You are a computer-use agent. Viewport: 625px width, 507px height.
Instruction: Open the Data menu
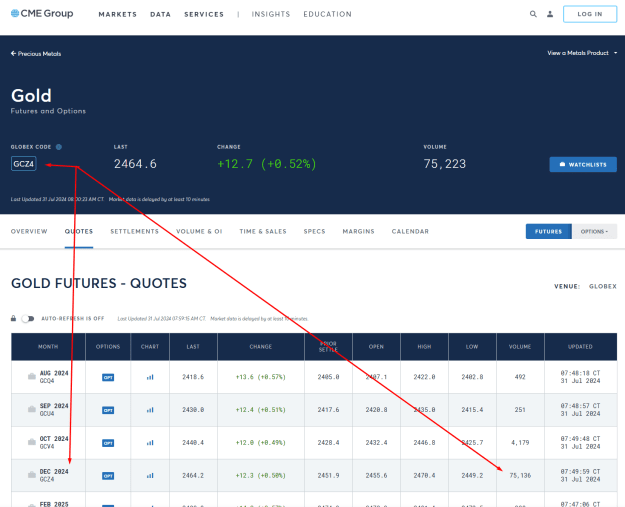[160, 14]
